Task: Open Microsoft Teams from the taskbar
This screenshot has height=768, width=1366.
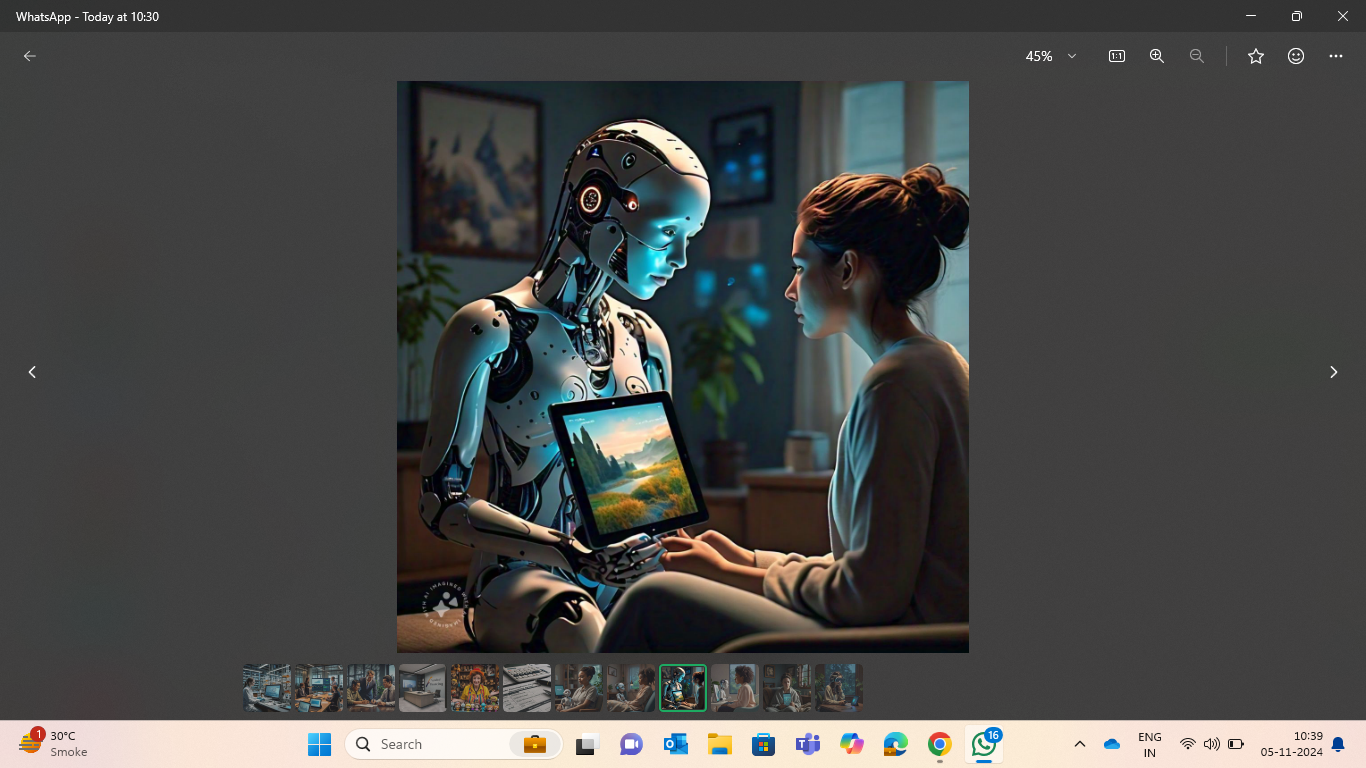Action: click(807, 744)
